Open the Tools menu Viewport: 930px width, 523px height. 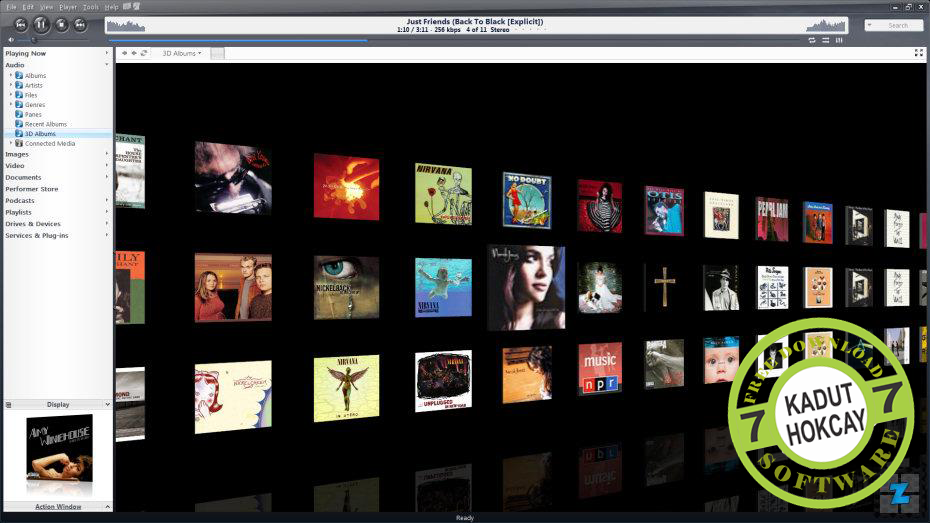[91, 7]
